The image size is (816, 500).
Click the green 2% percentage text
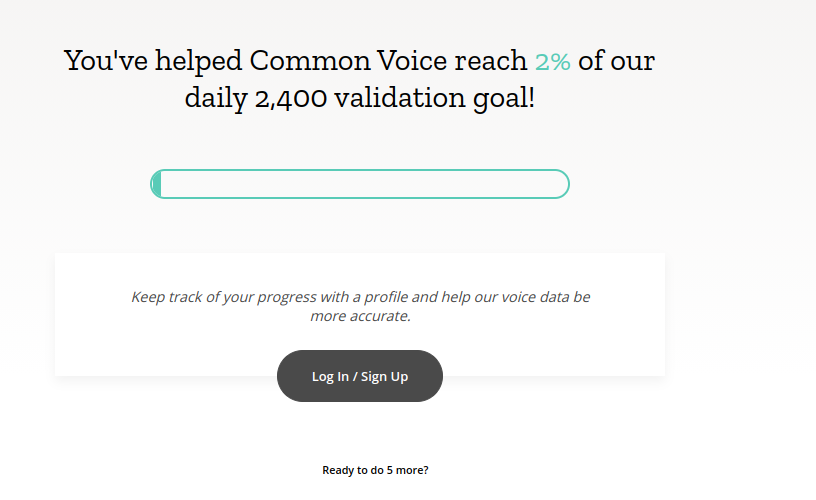[x=553, y=61]
